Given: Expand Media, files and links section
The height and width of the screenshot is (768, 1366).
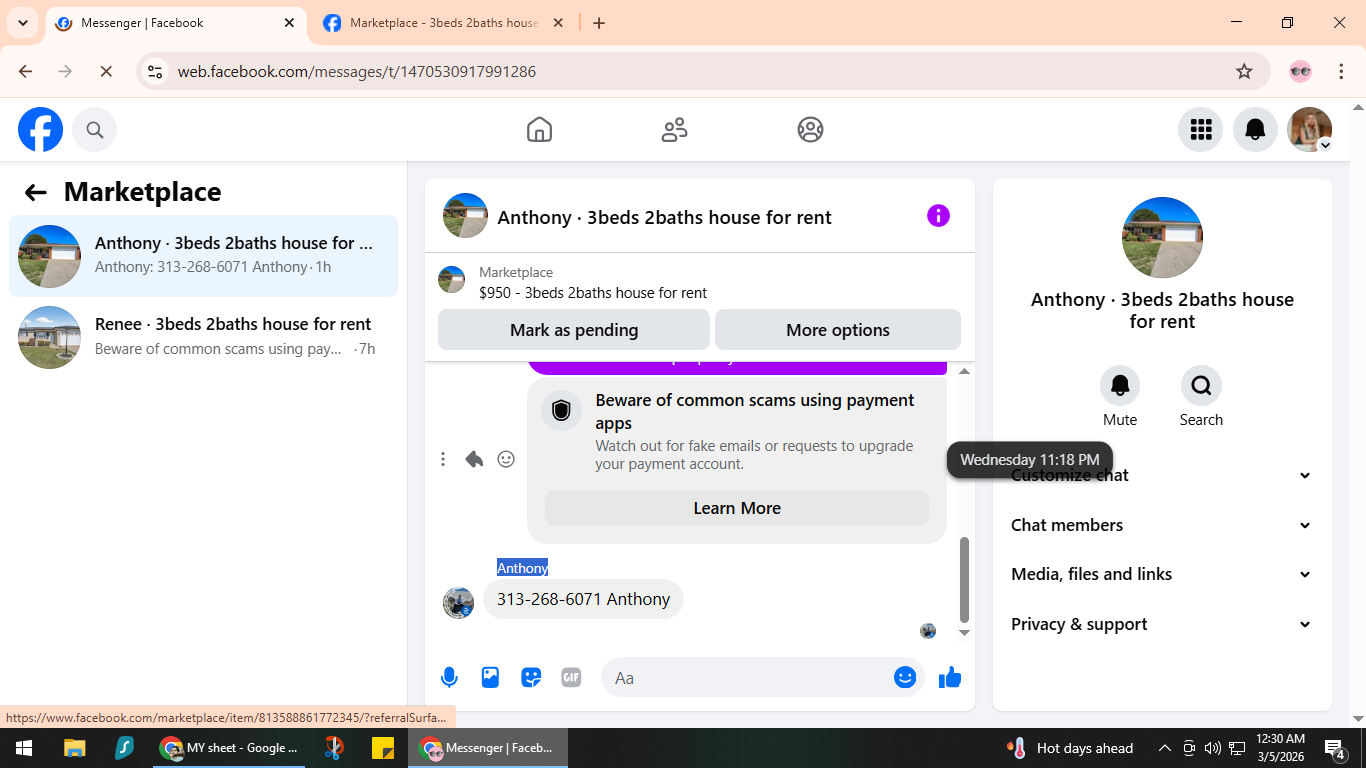Looking at the screenshot, I should [x=1161, y=574].
